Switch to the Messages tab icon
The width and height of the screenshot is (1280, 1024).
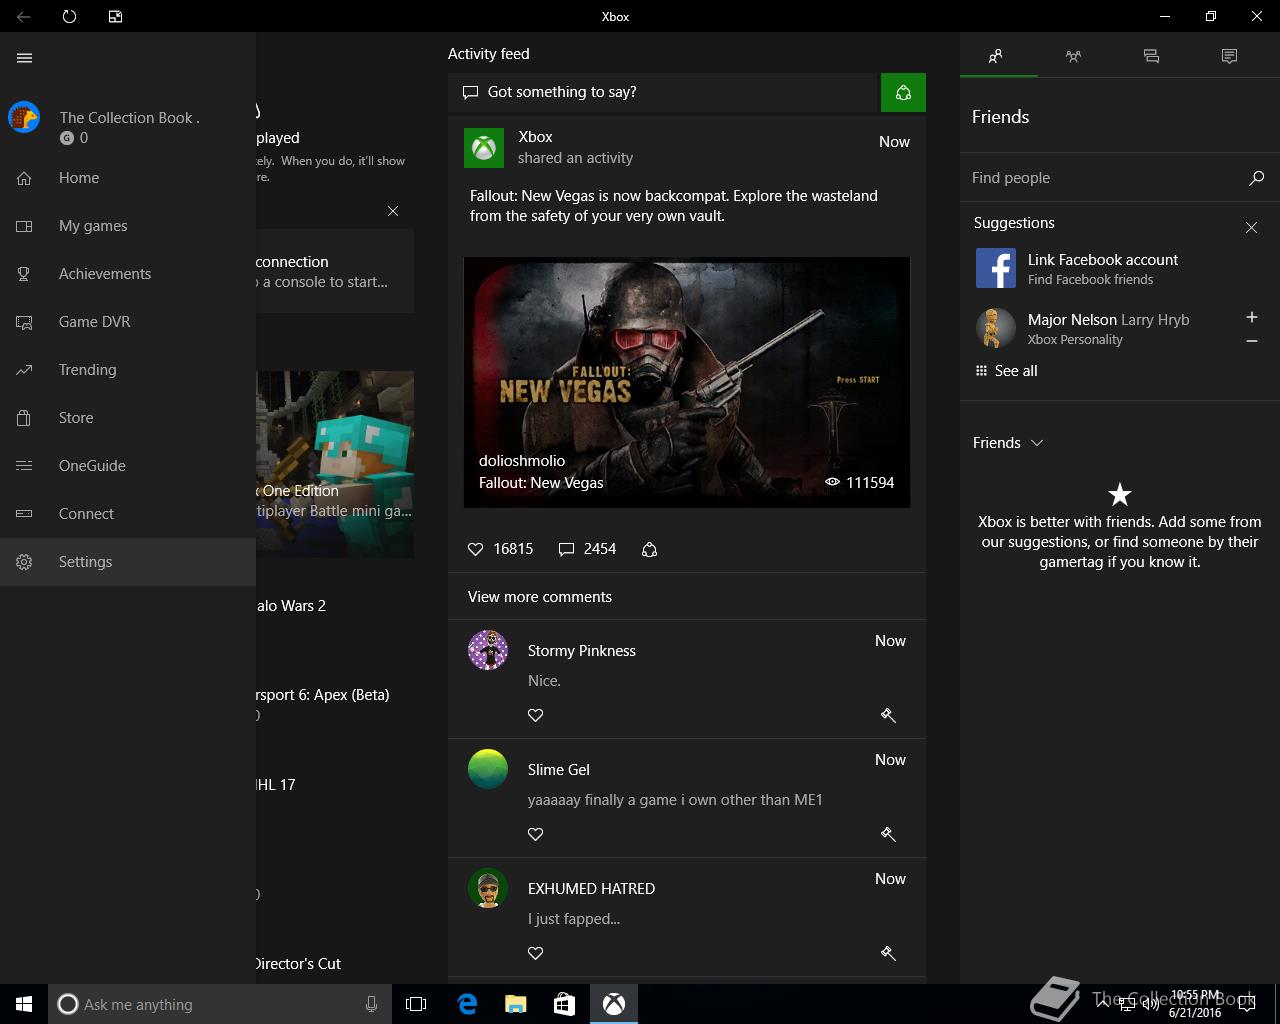(x=1151, y=56)
